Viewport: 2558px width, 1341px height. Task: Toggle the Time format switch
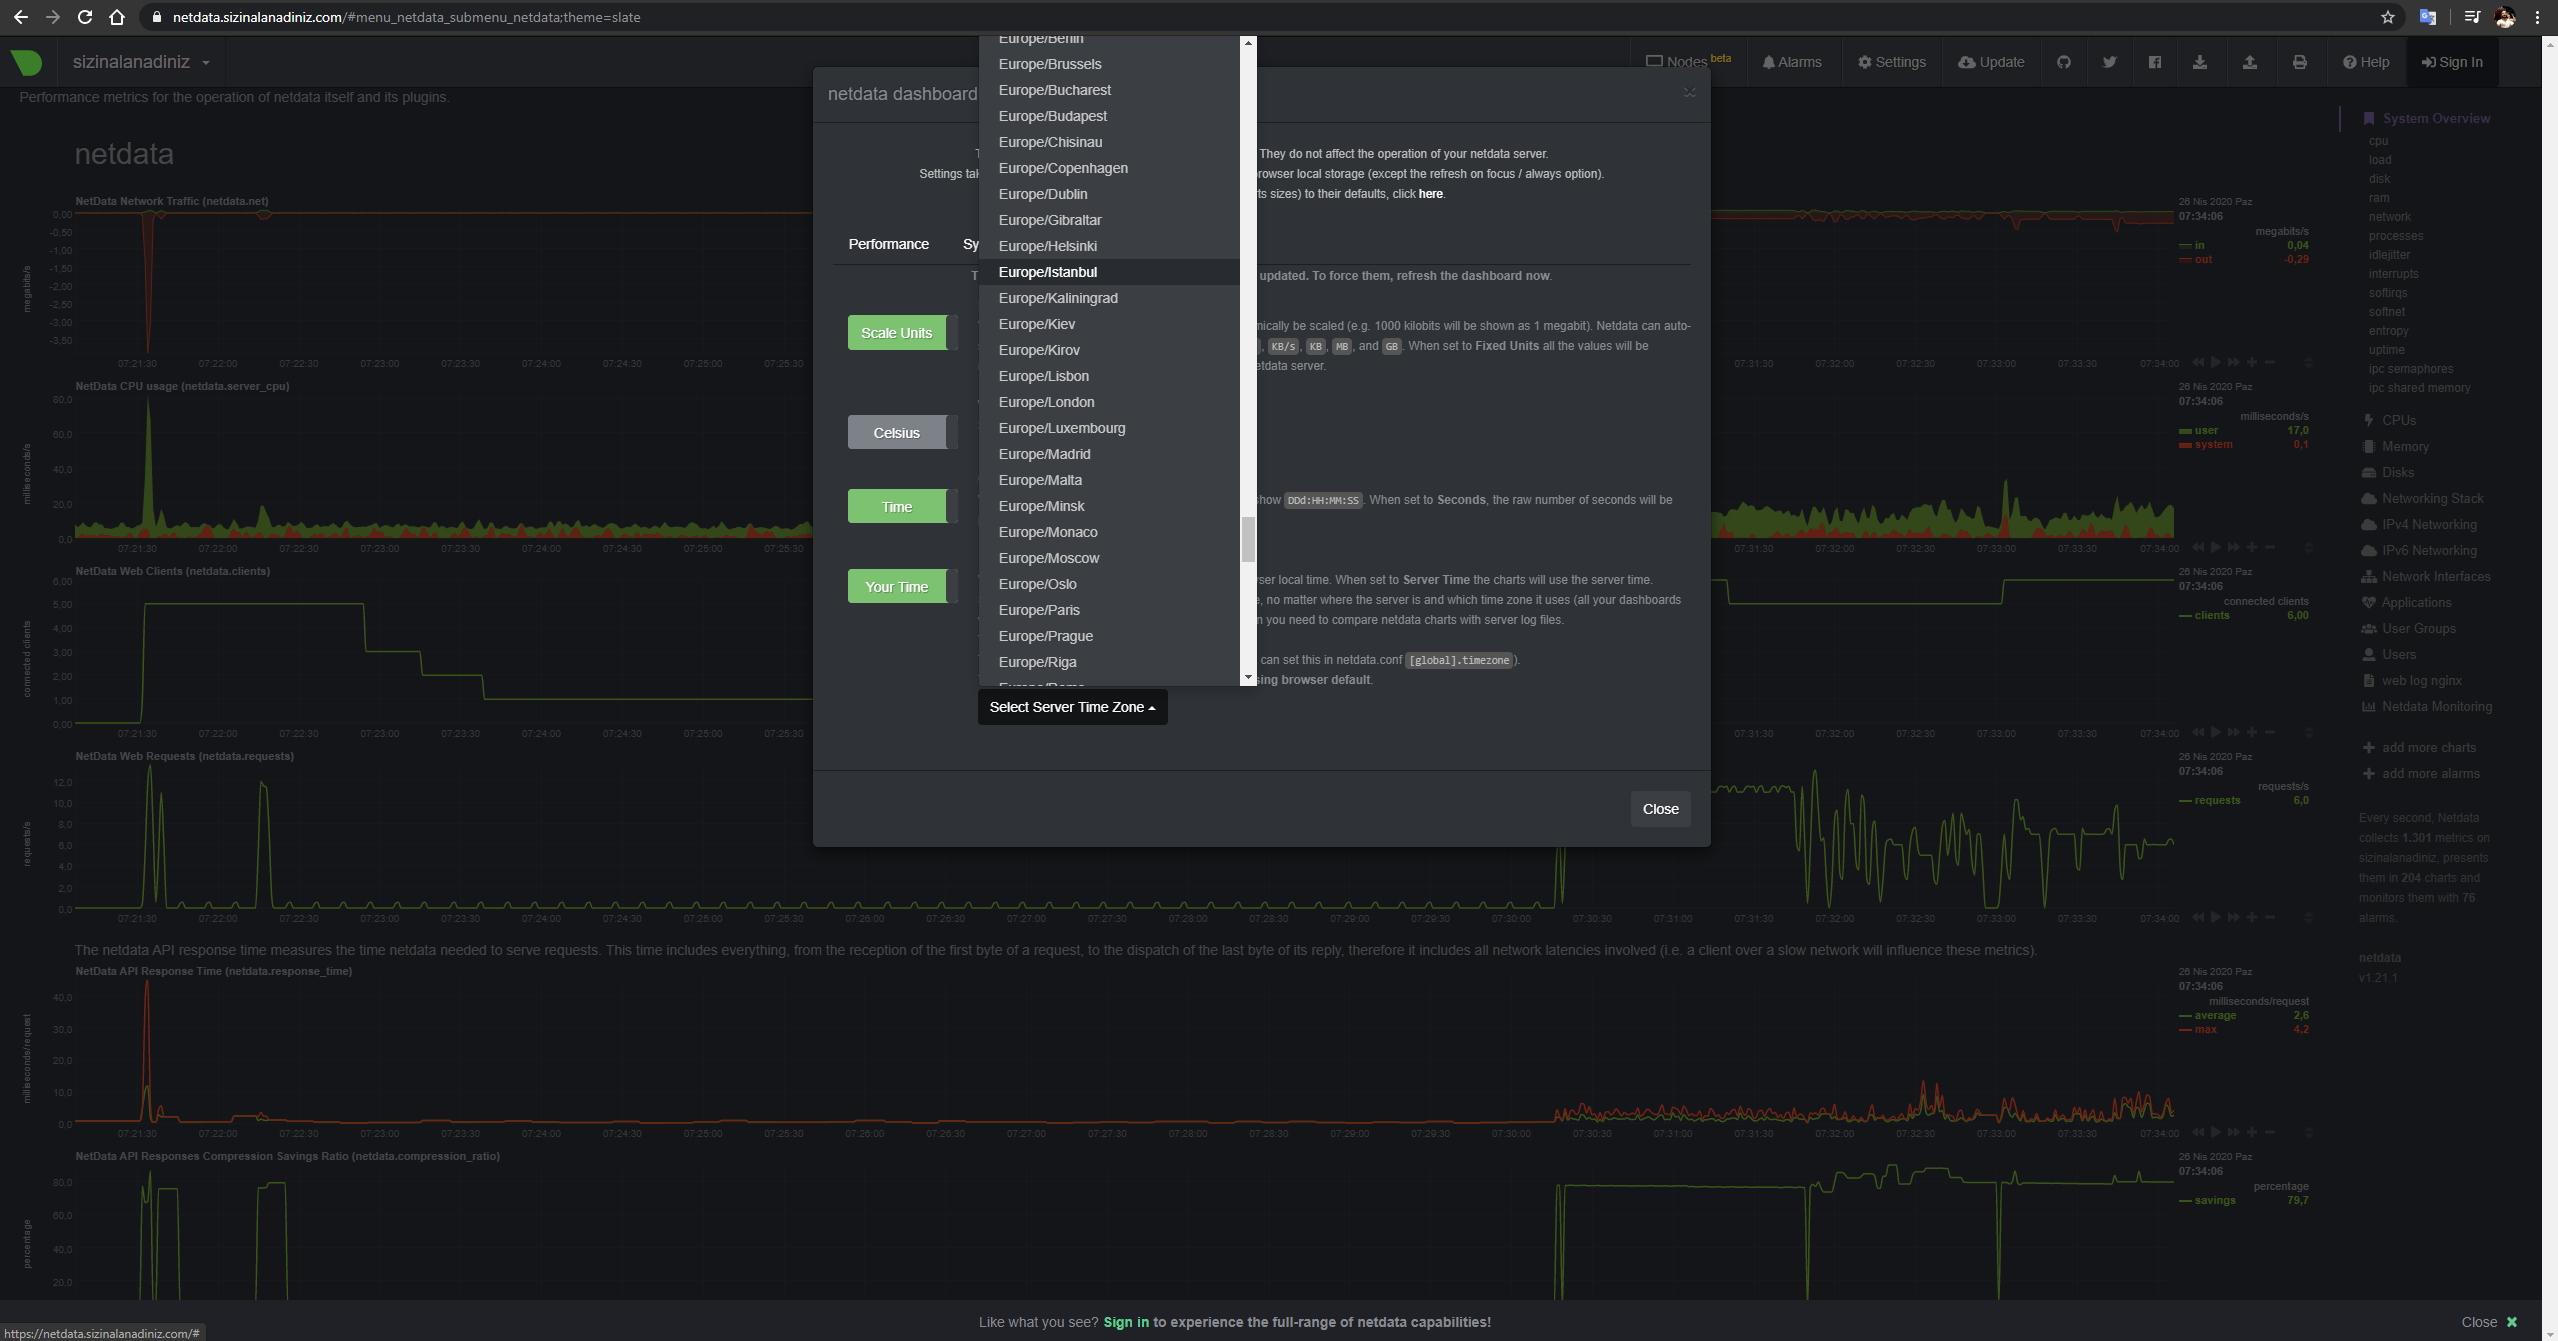pyautogui.click(x=902, y=507)
